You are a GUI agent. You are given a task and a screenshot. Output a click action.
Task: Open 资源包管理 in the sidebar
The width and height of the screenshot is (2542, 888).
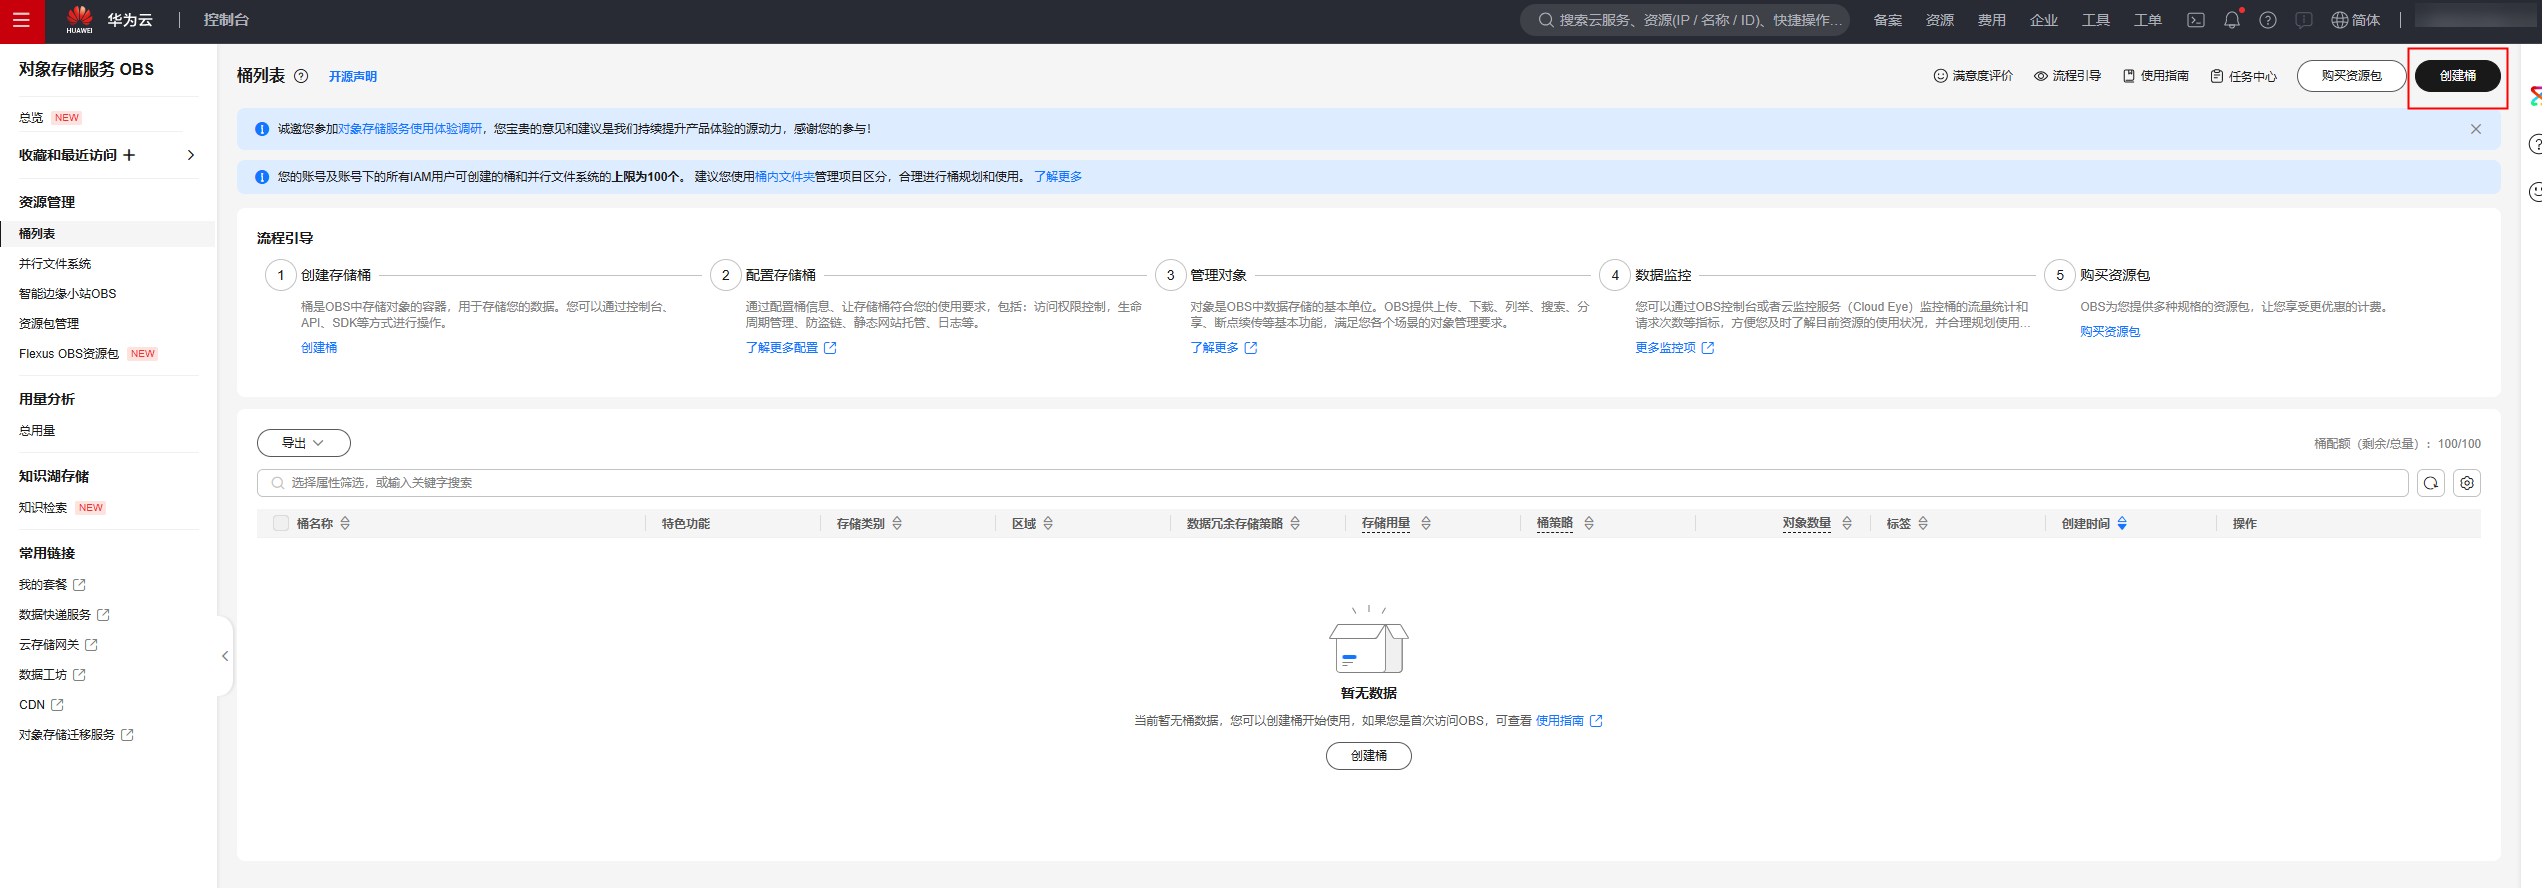[x=49, y=324]
